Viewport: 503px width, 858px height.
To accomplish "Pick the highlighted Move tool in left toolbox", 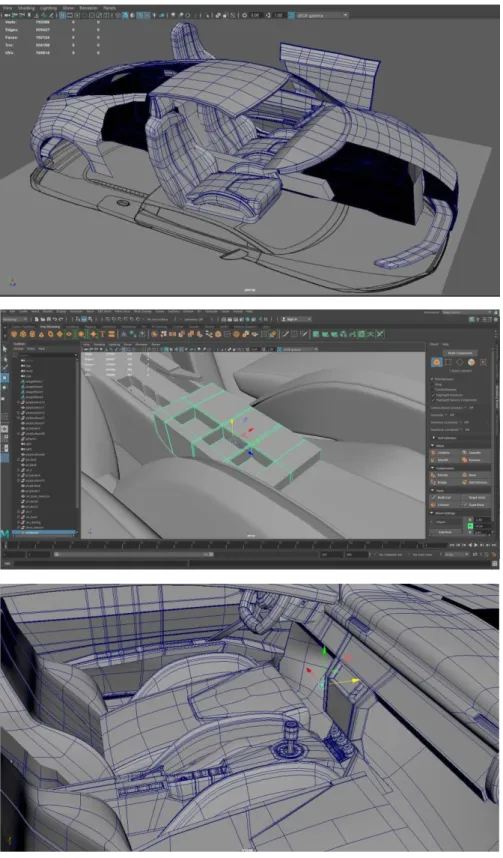I will coord(5,377).
